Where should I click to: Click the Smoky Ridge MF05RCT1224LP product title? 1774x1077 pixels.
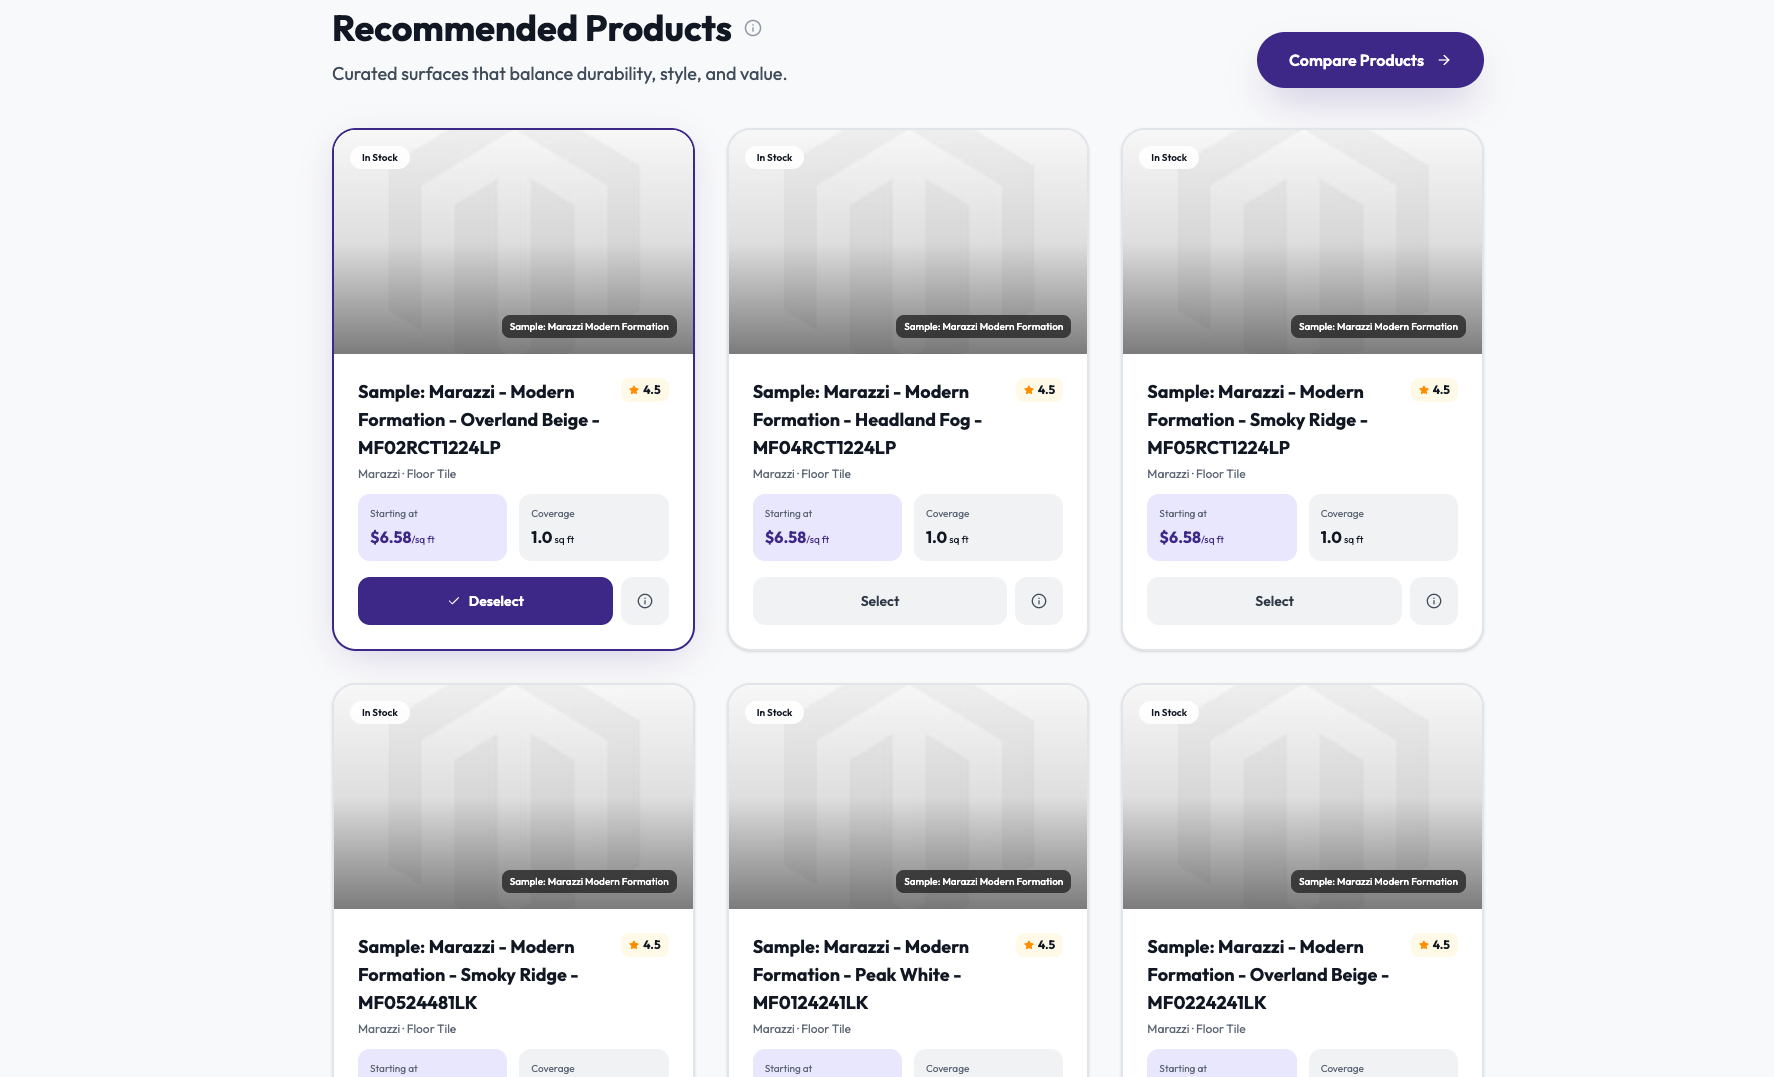[1257, 420]
